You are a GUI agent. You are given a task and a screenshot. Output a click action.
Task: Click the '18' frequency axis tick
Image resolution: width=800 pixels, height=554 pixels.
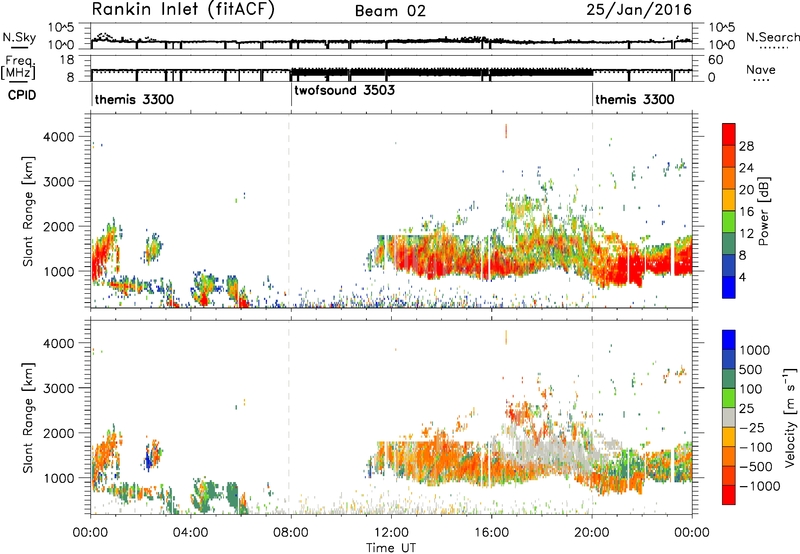click(67, 60)
